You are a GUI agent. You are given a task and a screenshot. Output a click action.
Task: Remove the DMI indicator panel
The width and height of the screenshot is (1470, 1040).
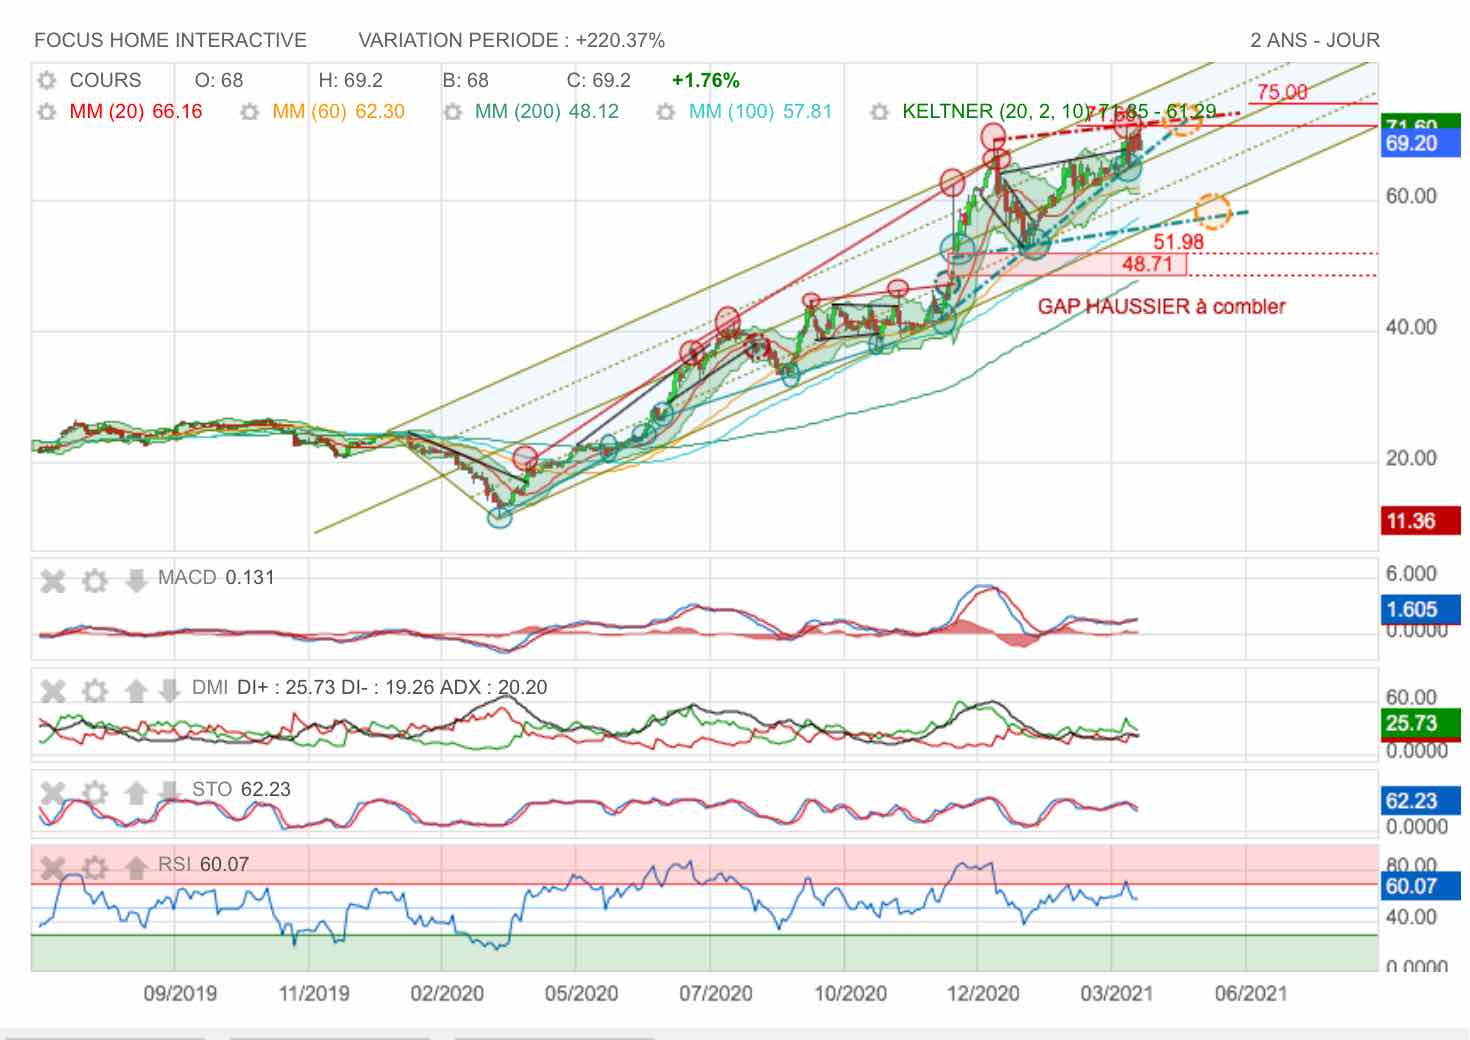pos(53,690)
